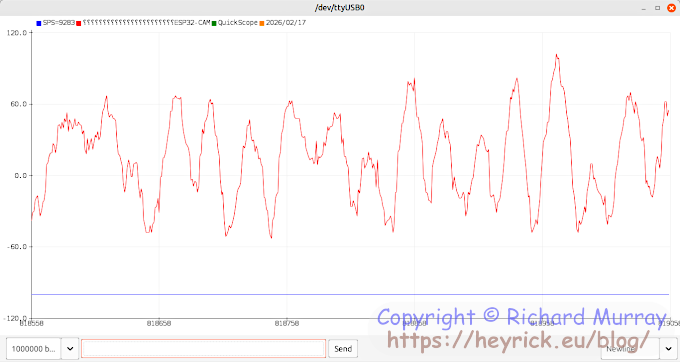Viewport: 680px width, 362px height.
Task: Click the green QuickScope legend swatch
Action: (x=214, y=23)
